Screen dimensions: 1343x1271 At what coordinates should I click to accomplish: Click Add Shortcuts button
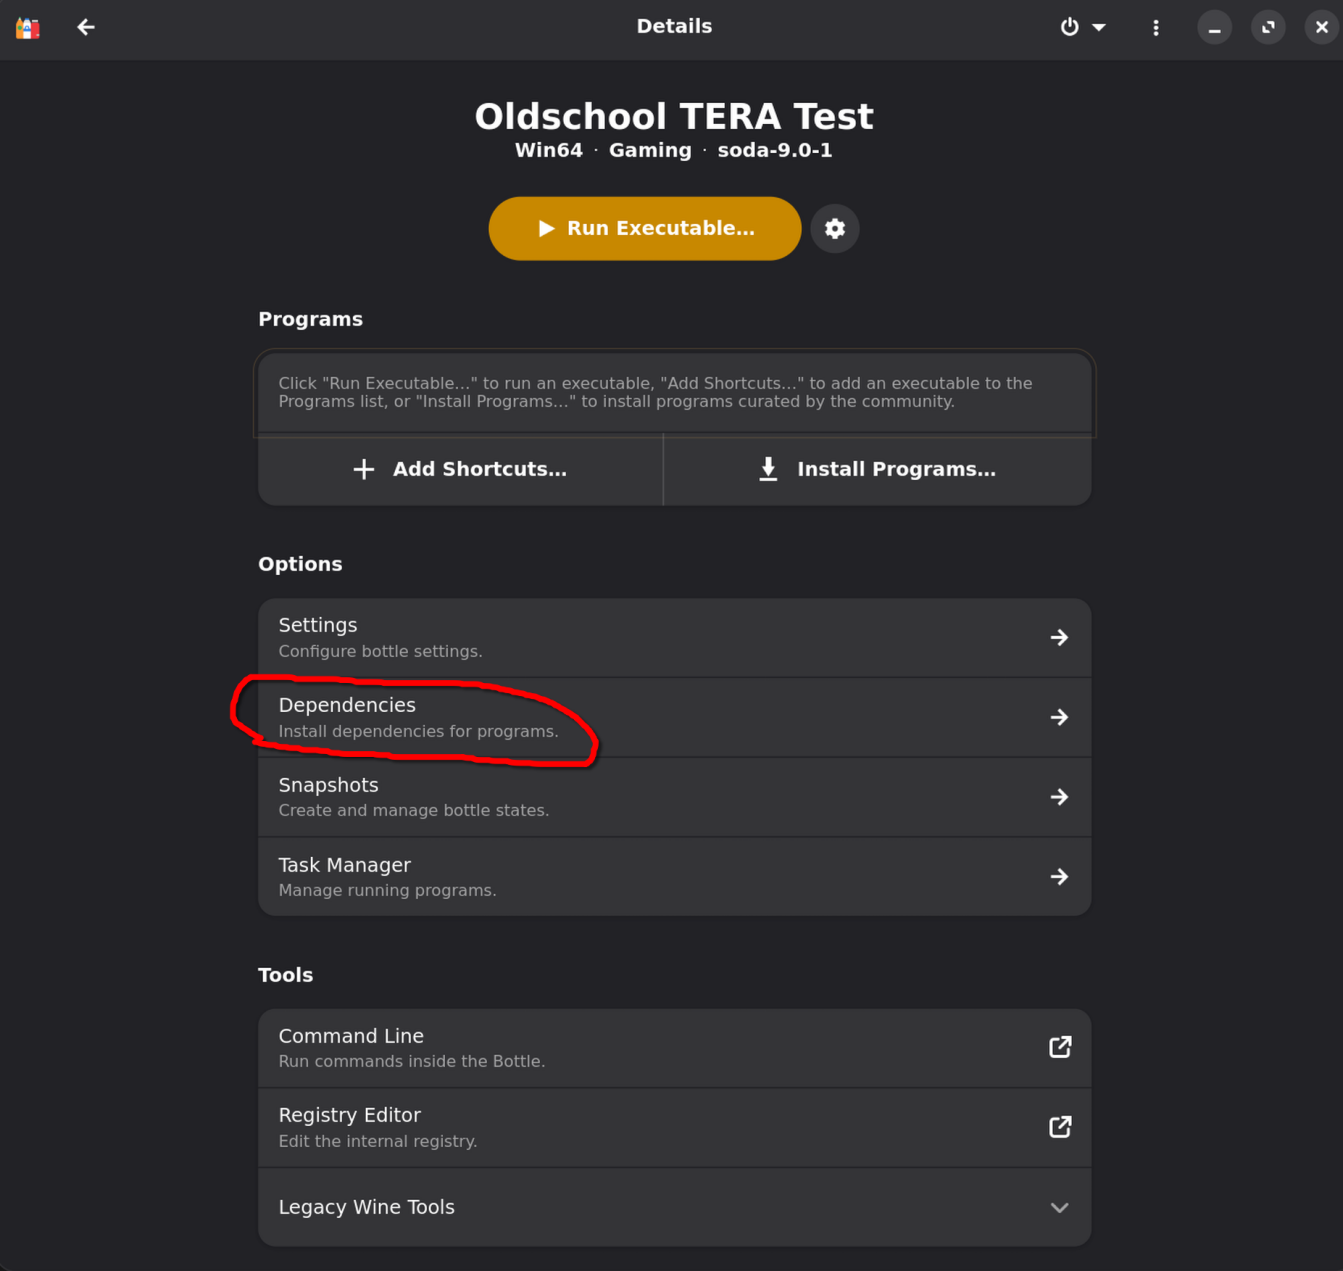[461, 469]
